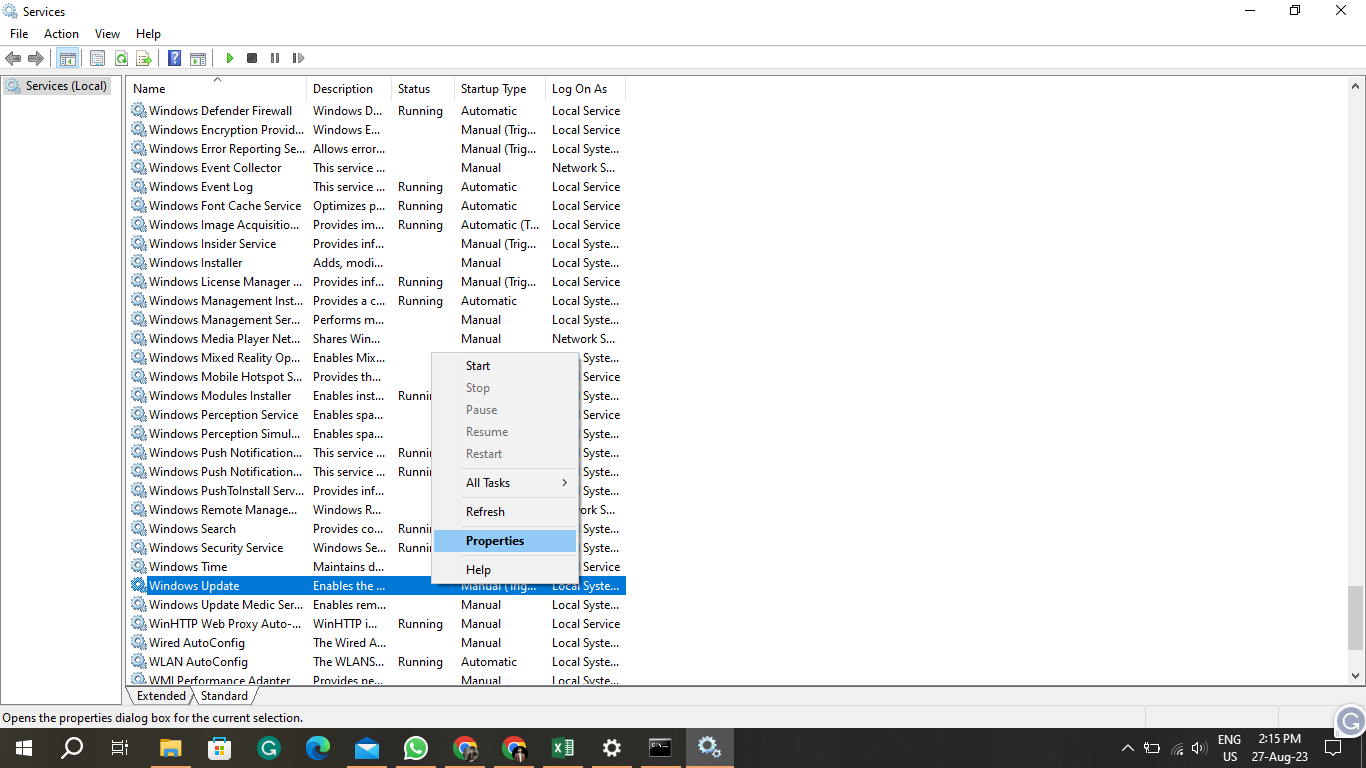Select the Windows Media Player Network row
This screenshot has width=1366, height=768.
376,338
